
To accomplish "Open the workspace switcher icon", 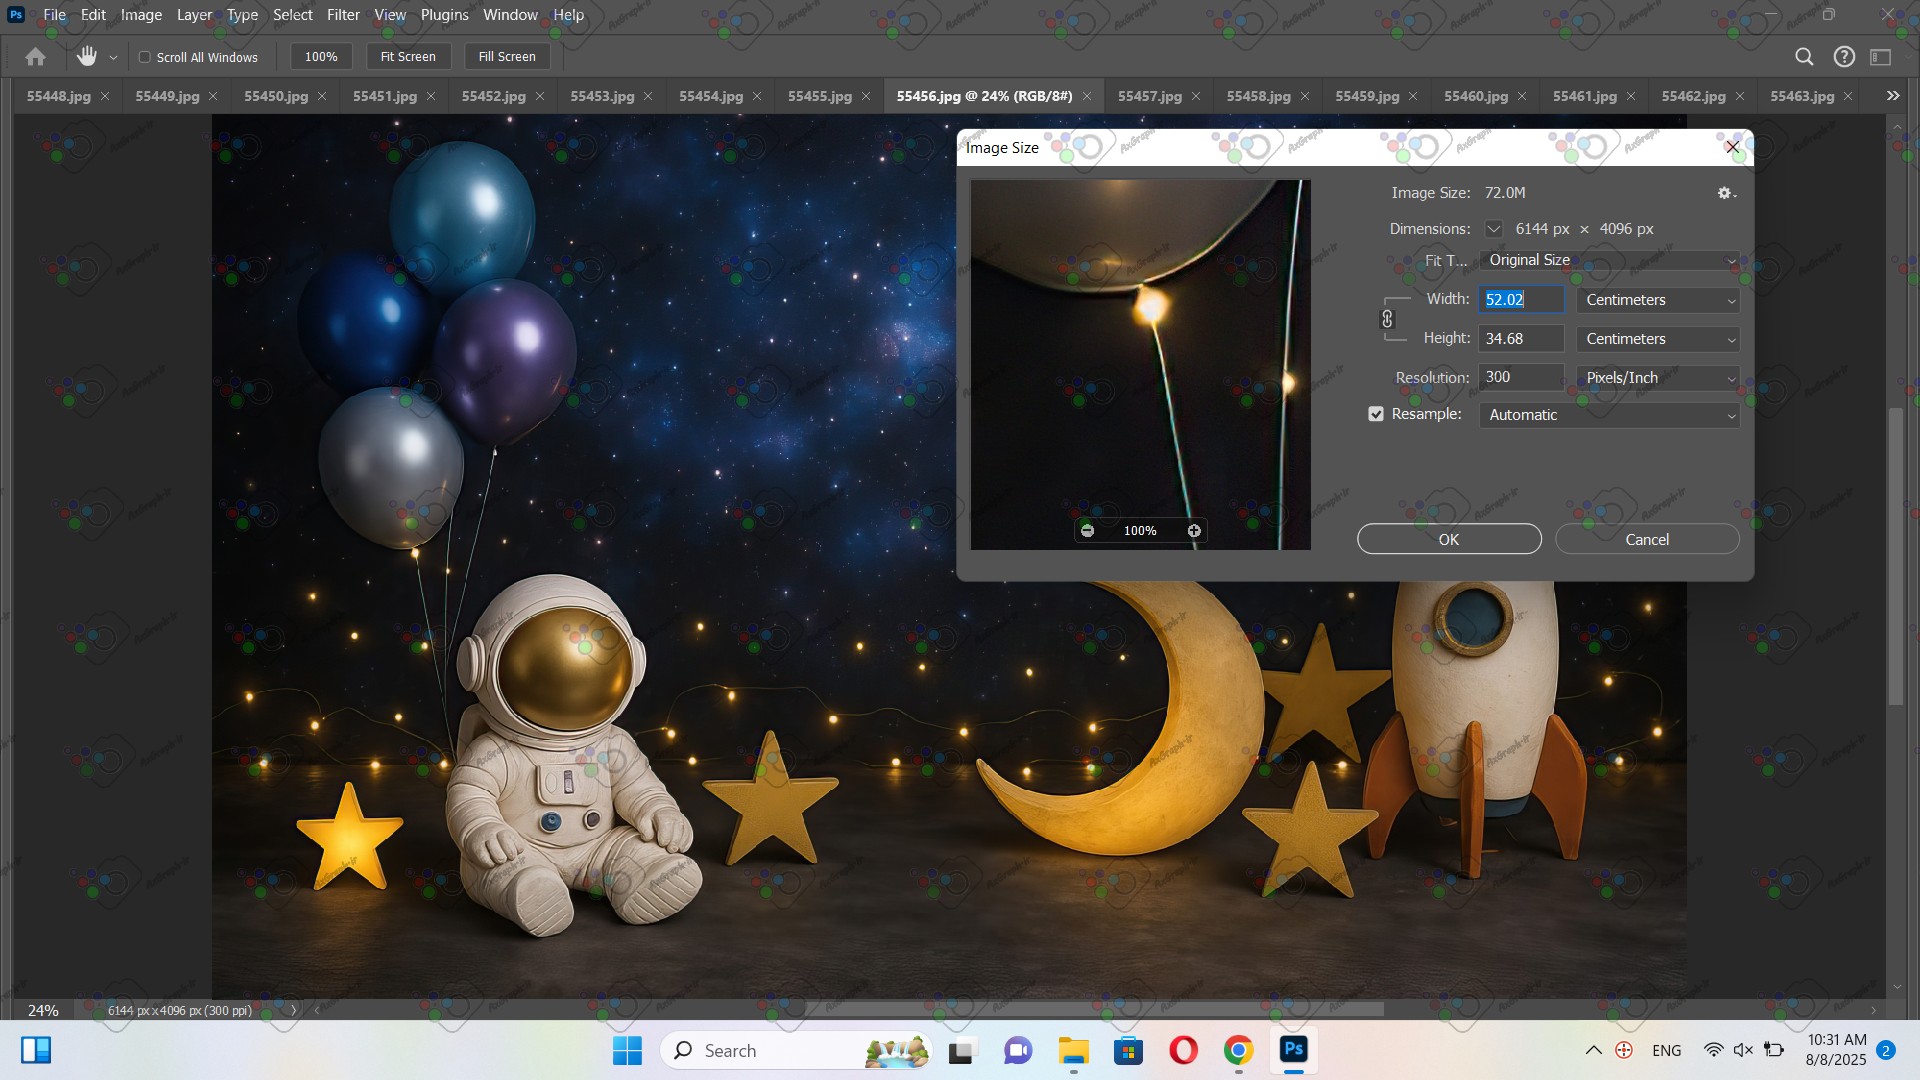I will (1881, 57).
